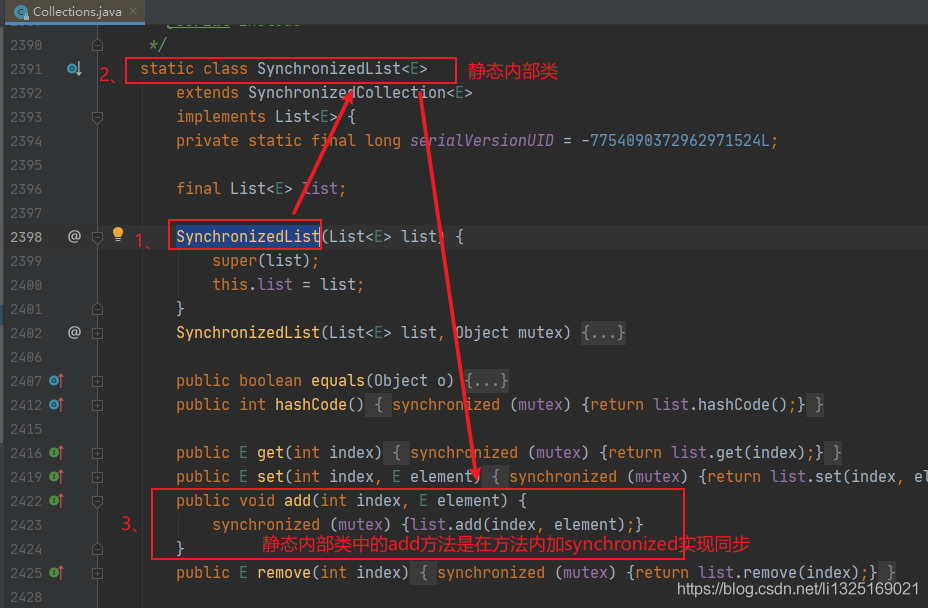Expand the folded get method on line 2416
The image size is (928, 608).
point(98,453)
